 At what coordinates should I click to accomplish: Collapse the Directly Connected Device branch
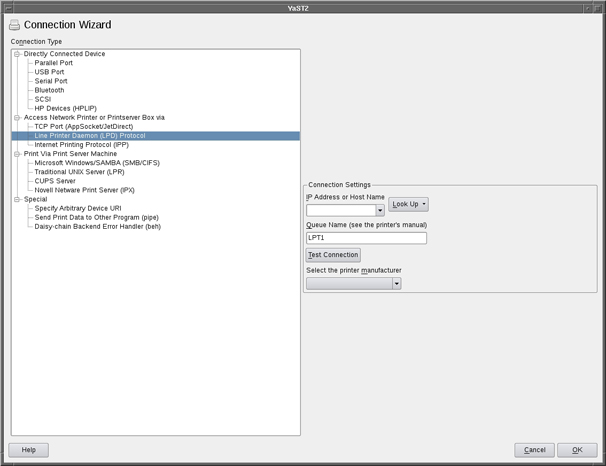coord(16,54)
